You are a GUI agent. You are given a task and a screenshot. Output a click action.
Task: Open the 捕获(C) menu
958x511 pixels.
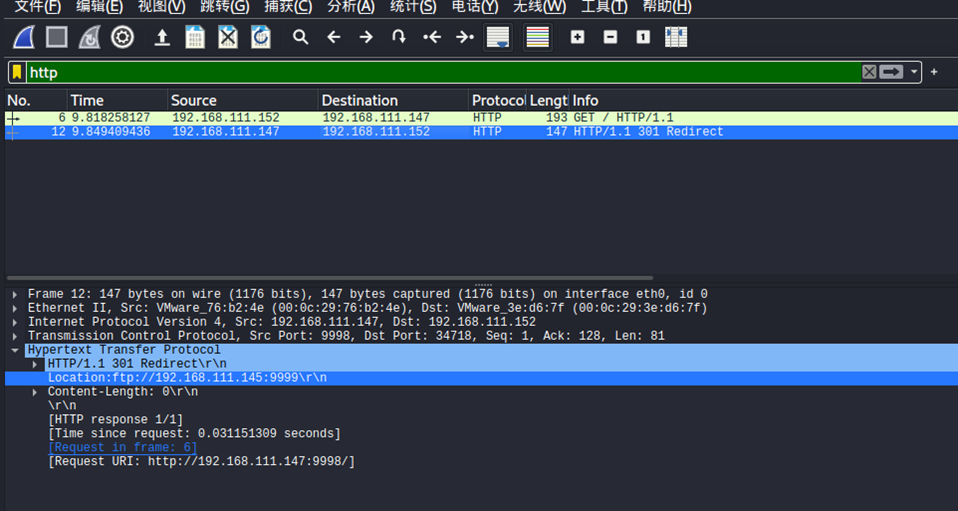(x=288, y=7)
